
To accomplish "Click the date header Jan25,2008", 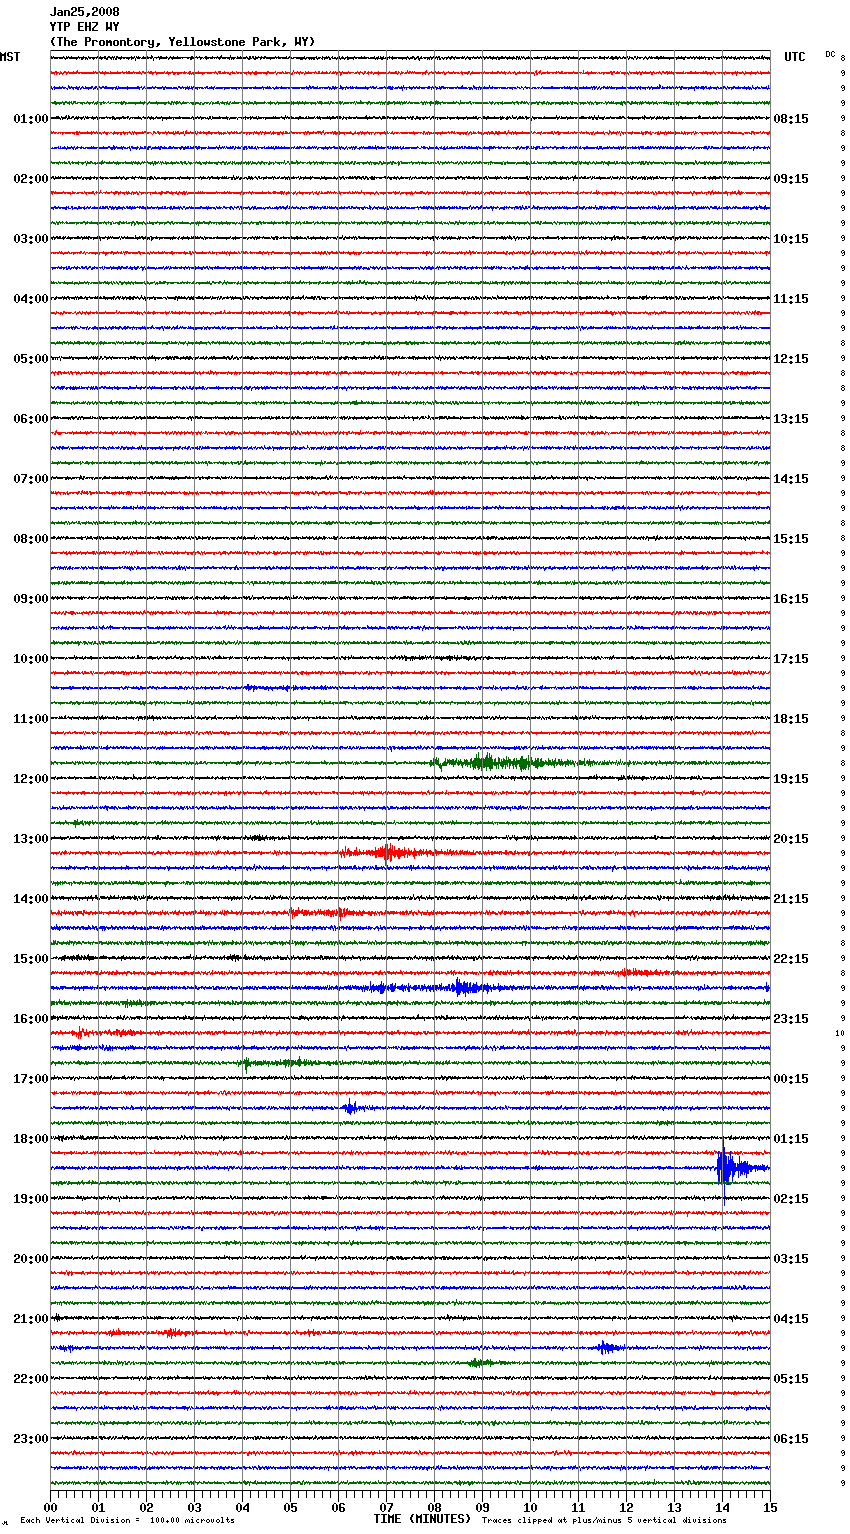I will tap(84, 12).
